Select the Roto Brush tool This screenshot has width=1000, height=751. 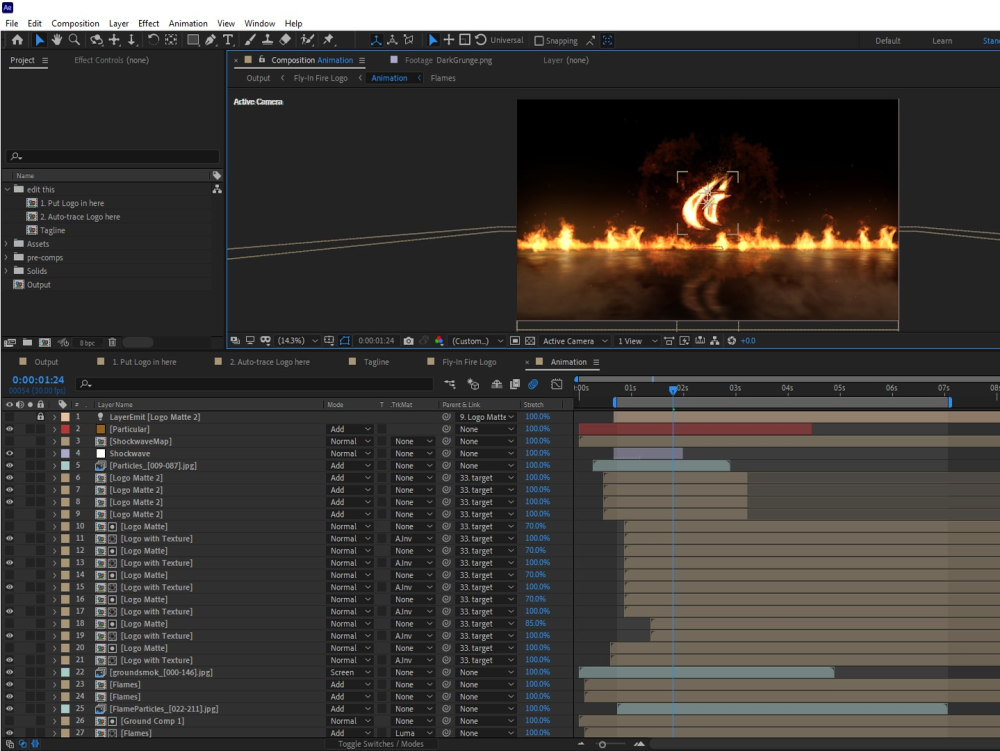pyautogui.click(x=307, y=40)
